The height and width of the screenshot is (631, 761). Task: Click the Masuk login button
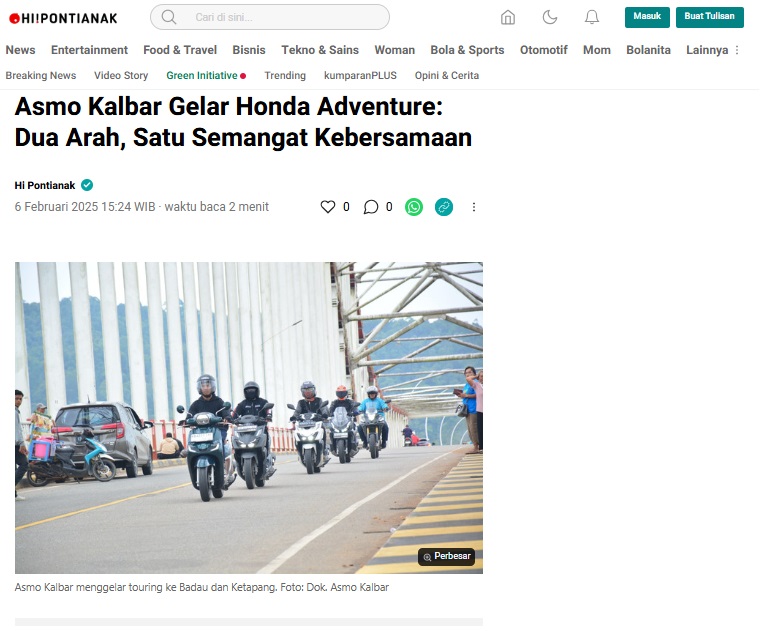point(647,17)
